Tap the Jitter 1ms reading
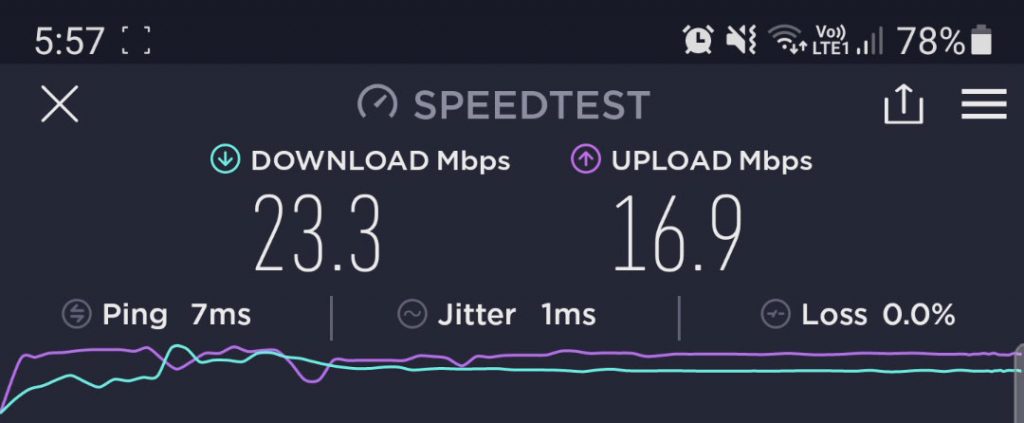The height and width of the screenshot is (423, 1024). pos(517,315)
